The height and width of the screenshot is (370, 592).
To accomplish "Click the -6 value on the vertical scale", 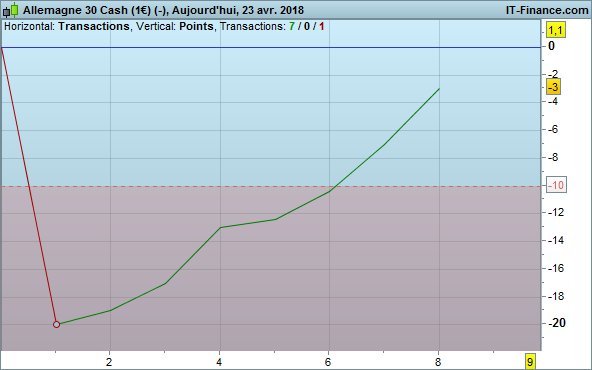I will coord(553,129).
